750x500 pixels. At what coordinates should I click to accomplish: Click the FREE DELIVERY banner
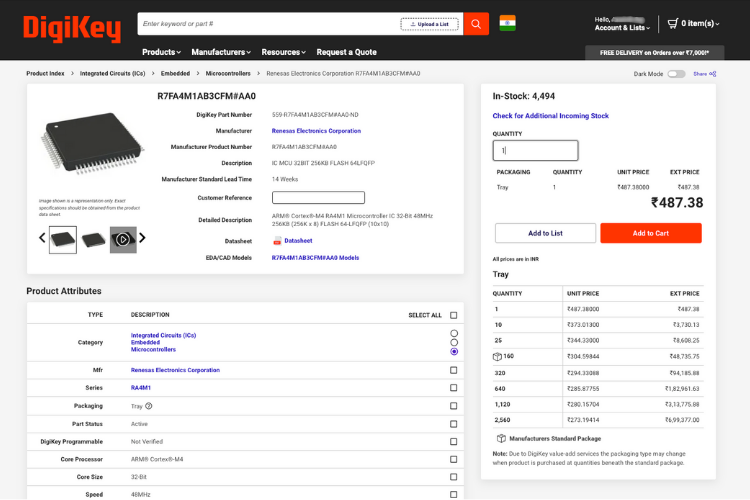click(x=654, y=53)
